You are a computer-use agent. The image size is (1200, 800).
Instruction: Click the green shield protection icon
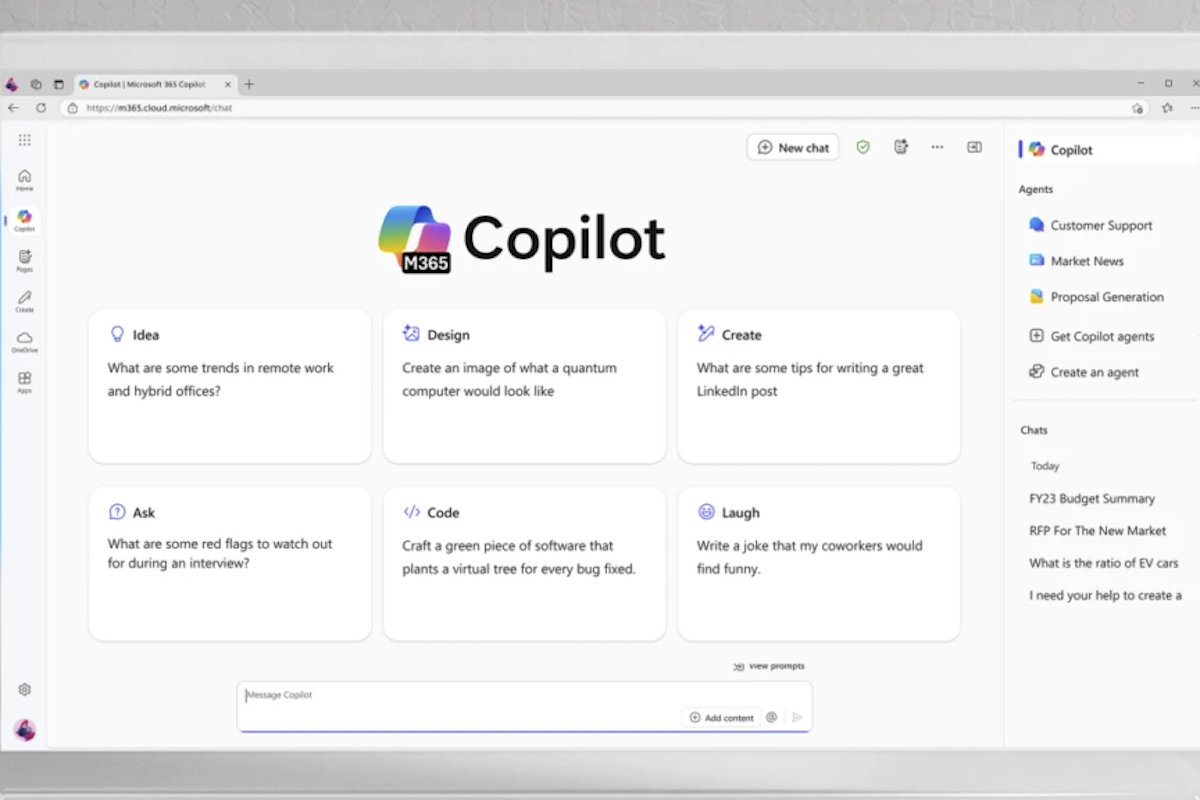click(x=863, y=147)
